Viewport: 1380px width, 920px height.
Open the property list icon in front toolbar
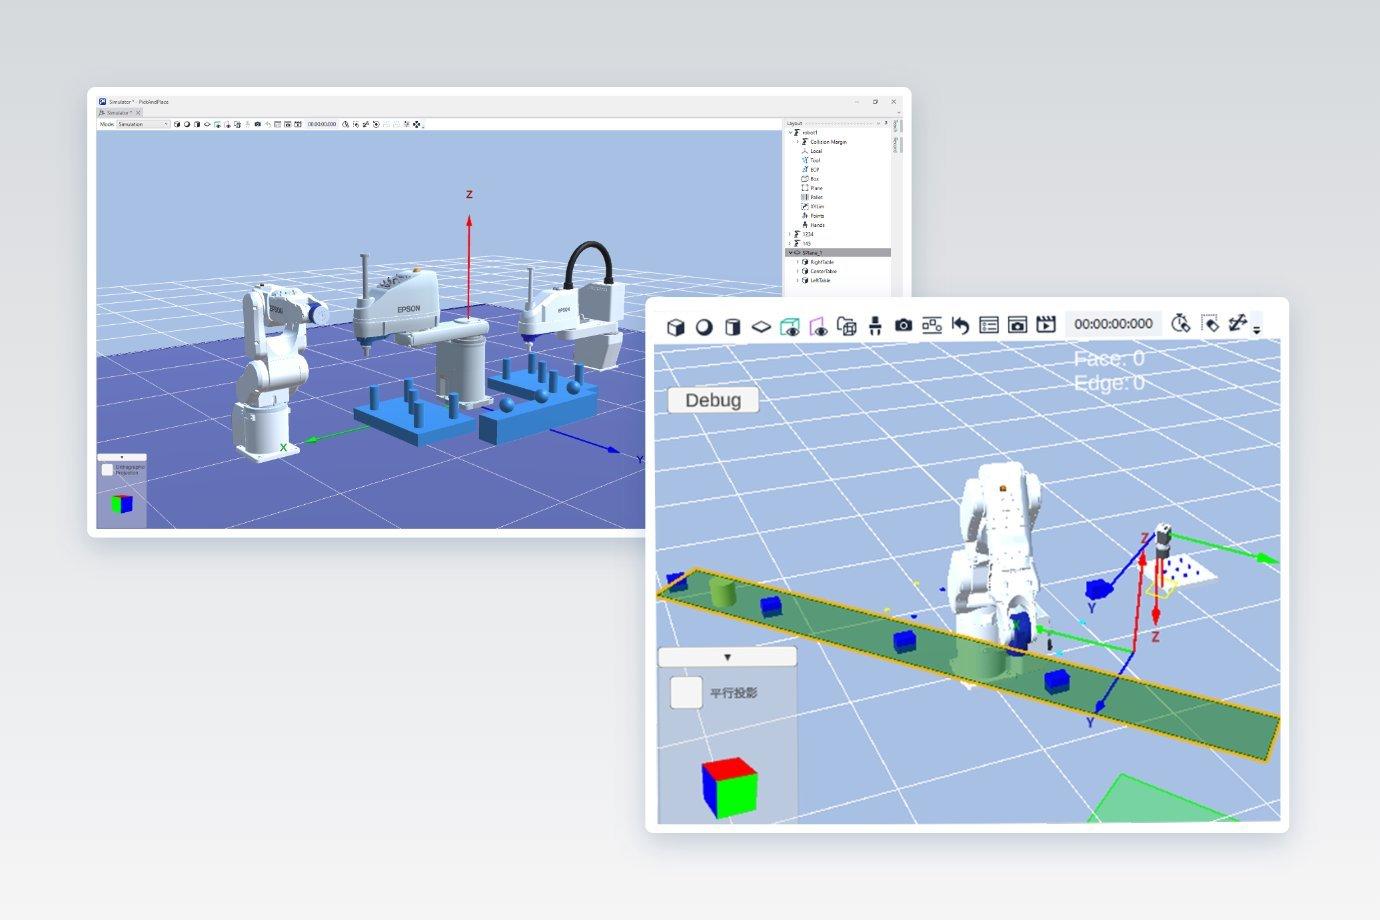tap(989, 325)
